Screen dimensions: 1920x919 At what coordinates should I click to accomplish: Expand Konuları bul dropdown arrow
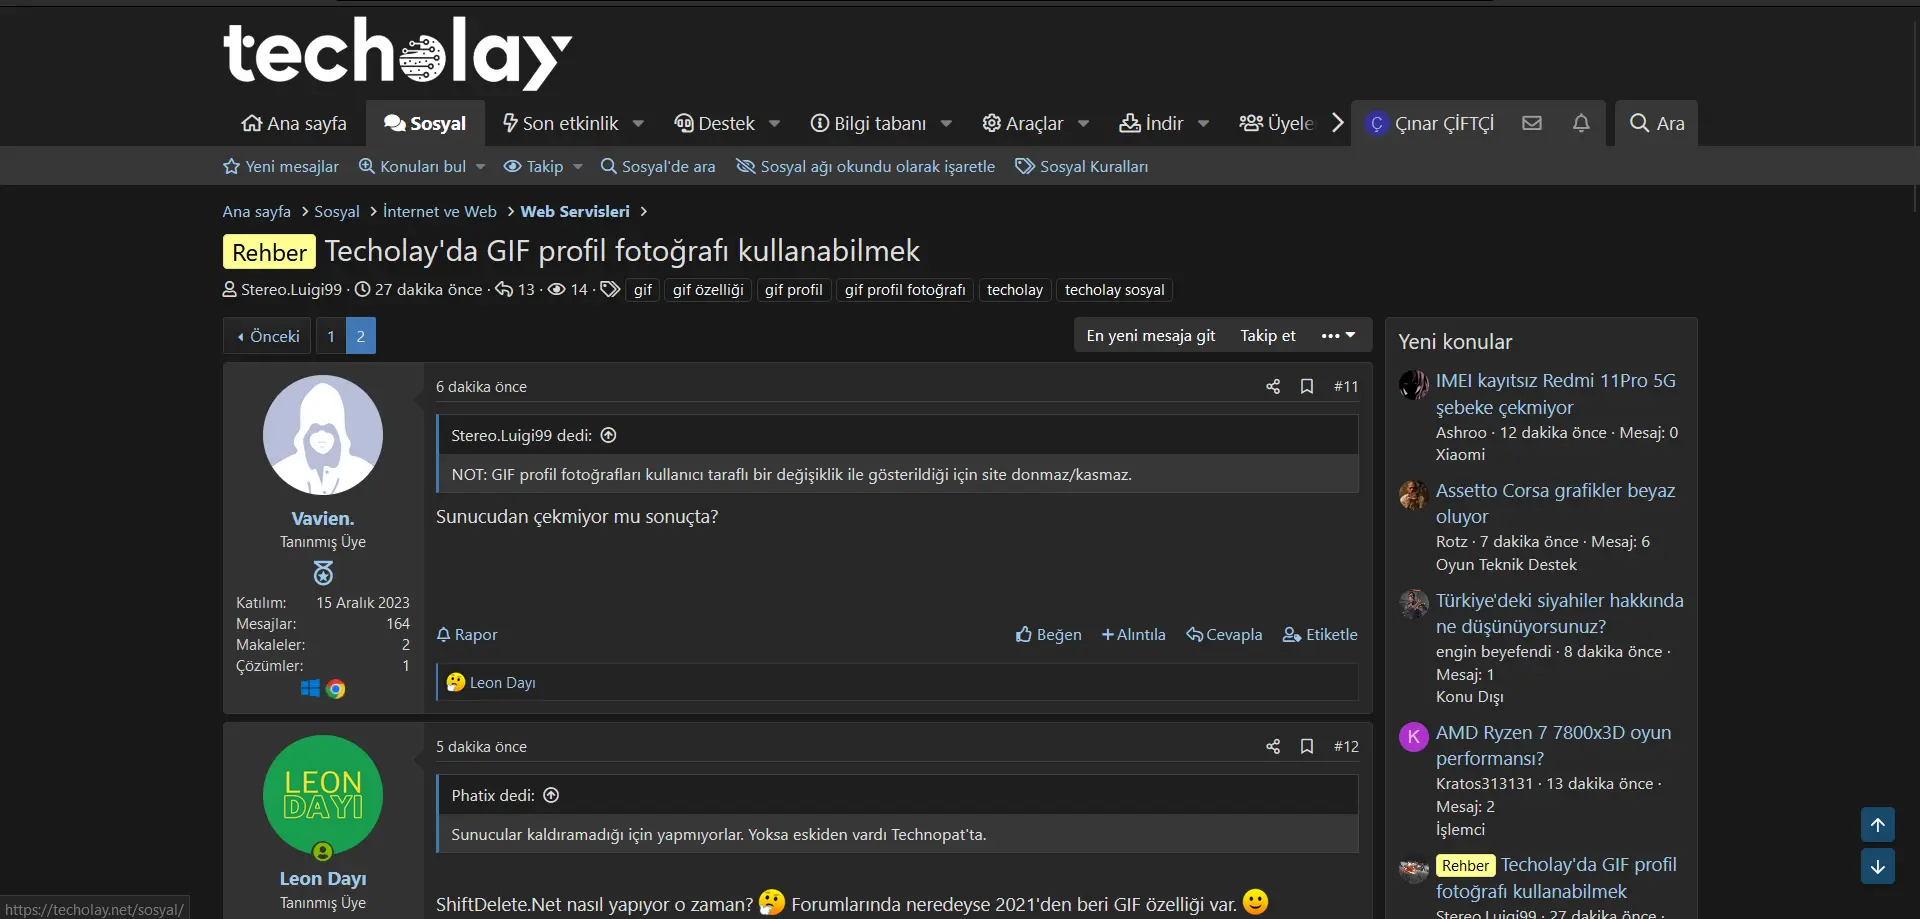[x=480, y=167]
